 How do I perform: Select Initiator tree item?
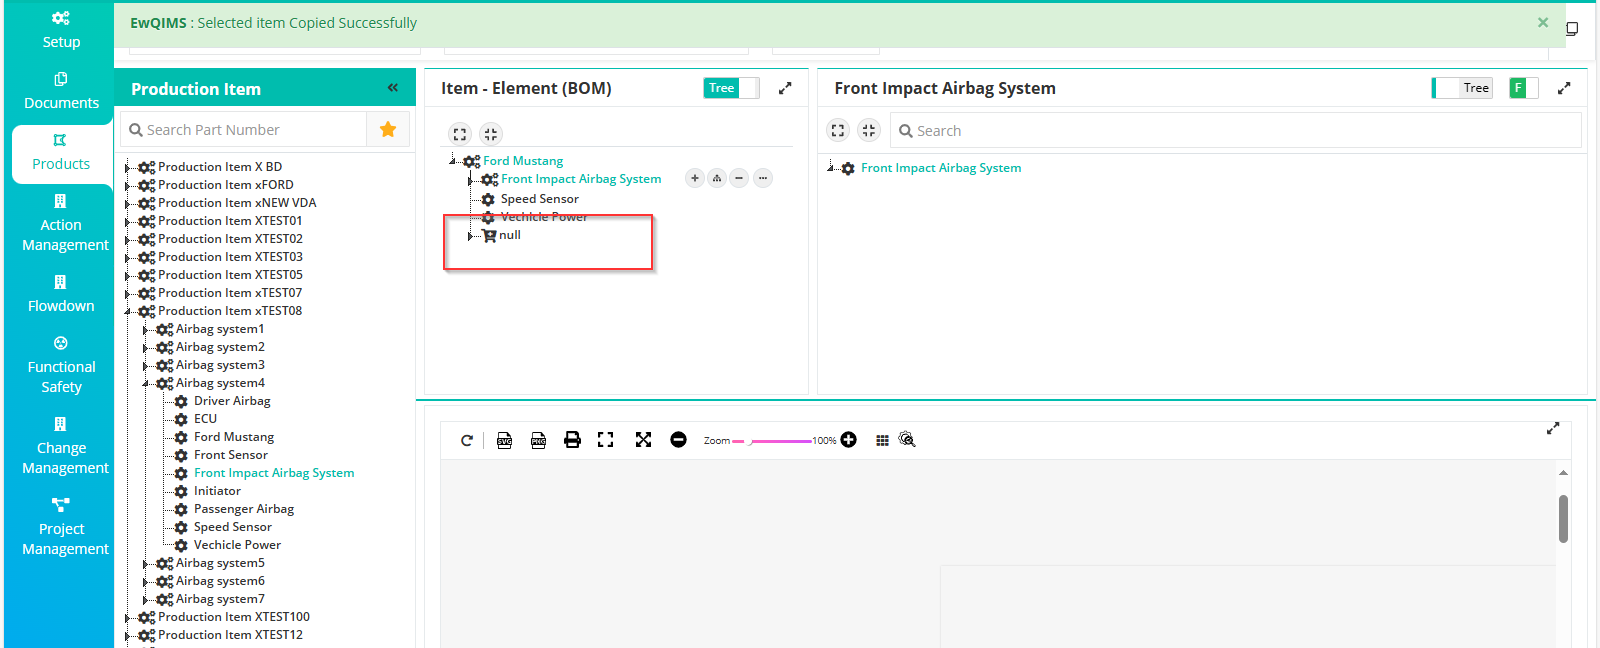coord(217,491)
